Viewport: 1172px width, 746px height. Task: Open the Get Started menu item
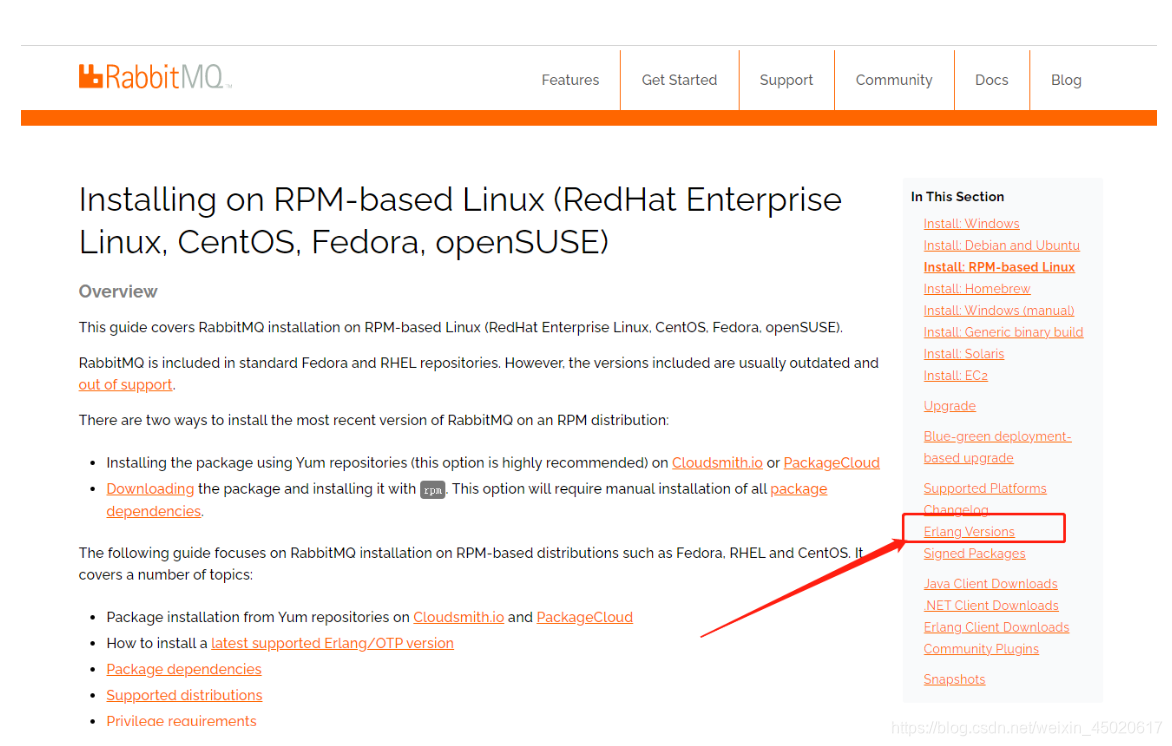[x=679, y=80]
